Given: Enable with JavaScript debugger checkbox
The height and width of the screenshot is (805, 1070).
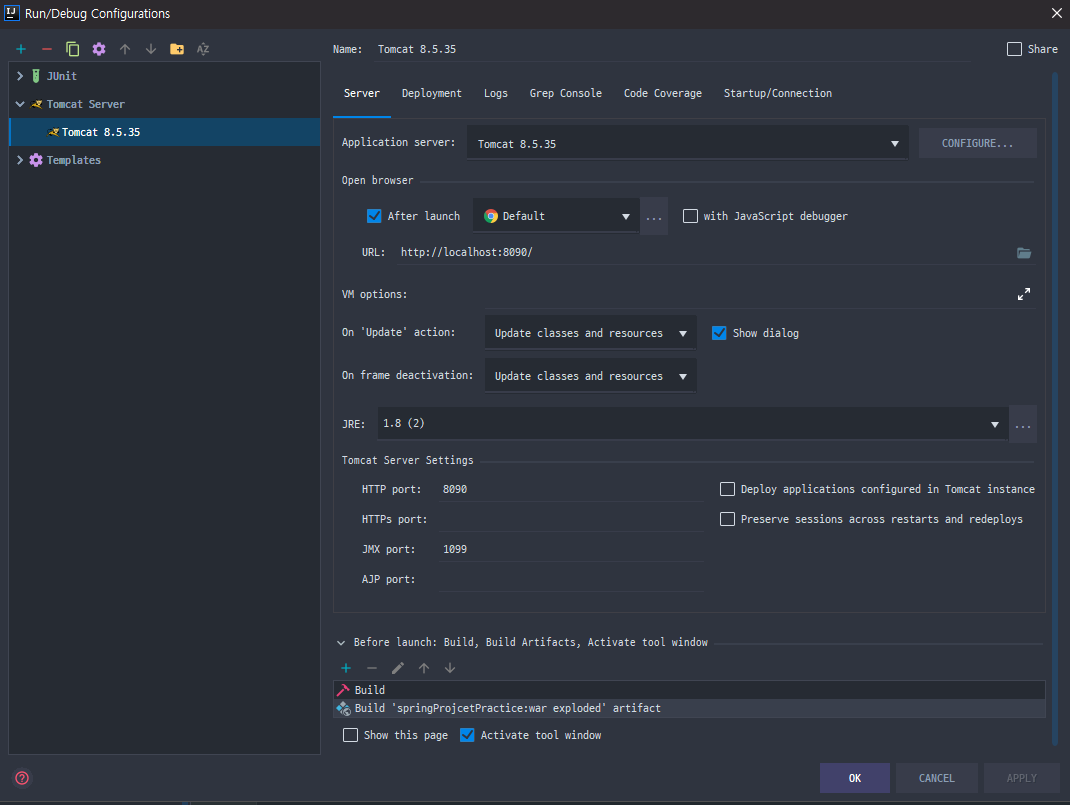Looking at the screenshot, I should 691,216.
